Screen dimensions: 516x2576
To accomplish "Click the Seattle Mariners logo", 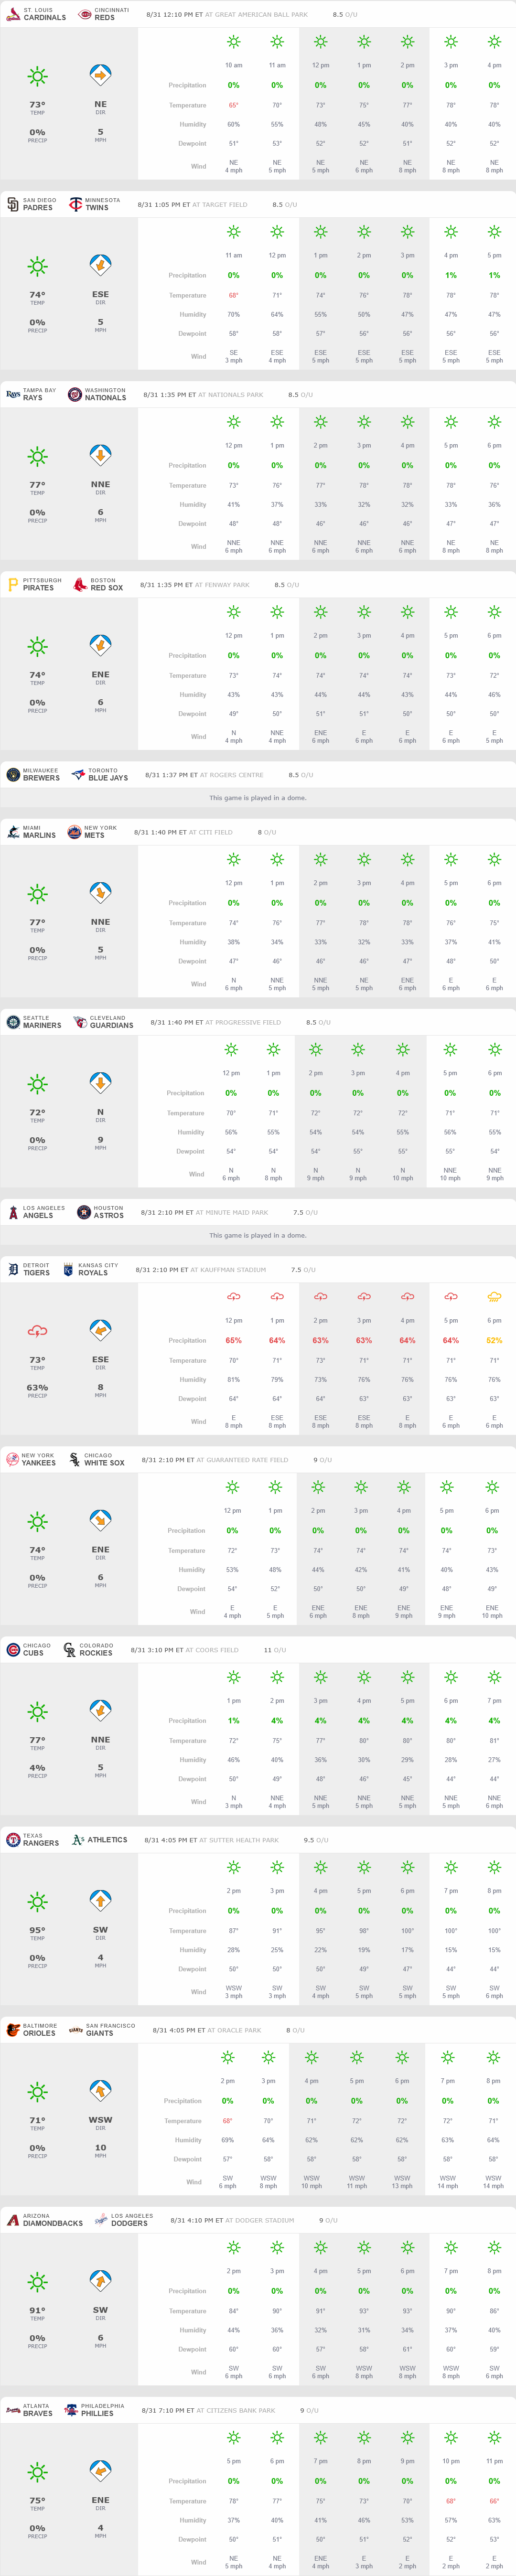I will tap(13, 1021).
